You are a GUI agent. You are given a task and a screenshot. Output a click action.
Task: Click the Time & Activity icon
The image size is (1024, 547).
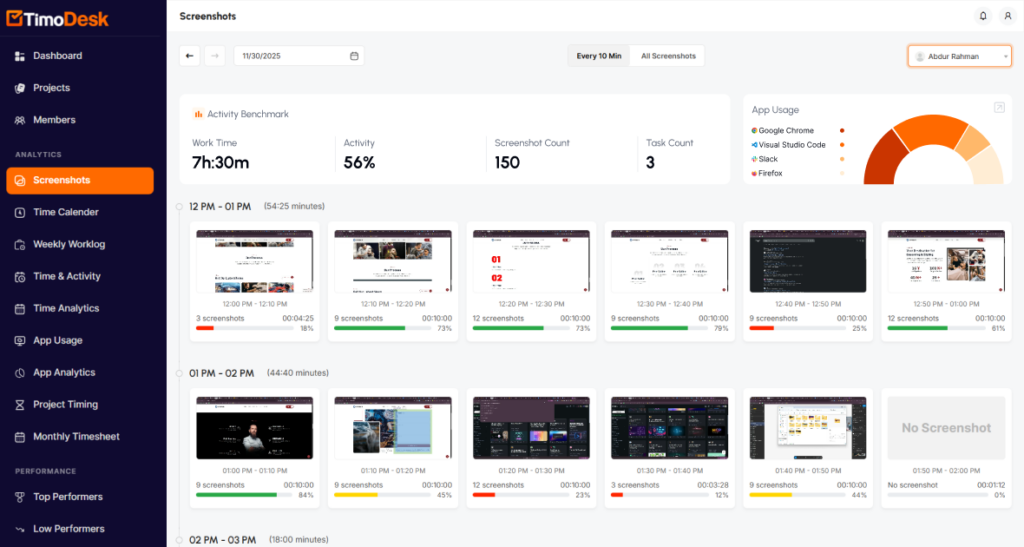pos(20,277)
